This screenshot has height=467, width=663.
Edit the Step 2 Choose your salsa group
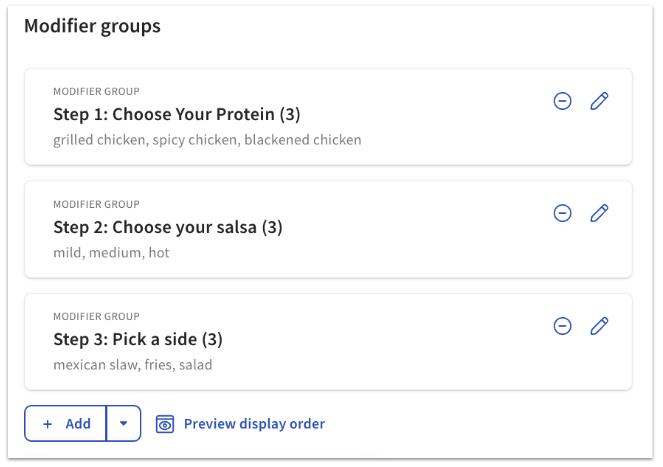[x=599, y=213]
